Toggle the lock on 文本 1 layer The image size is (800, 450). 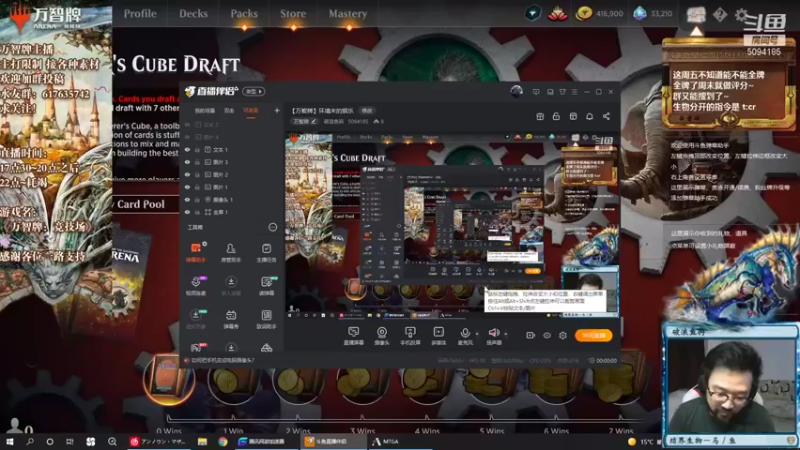point(197,149)
